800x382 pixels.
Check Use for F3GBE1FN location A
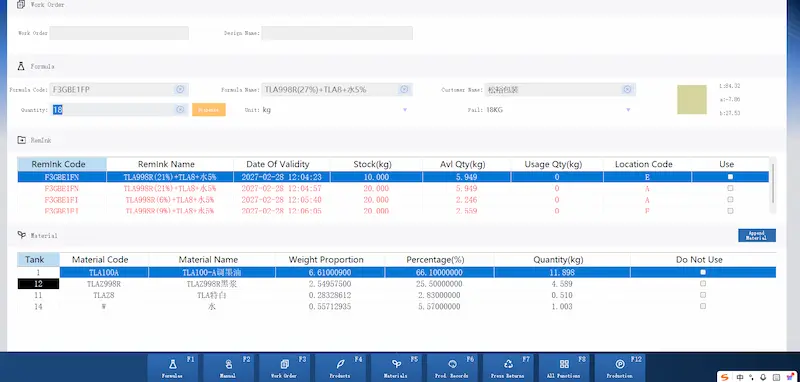(730, 188)
